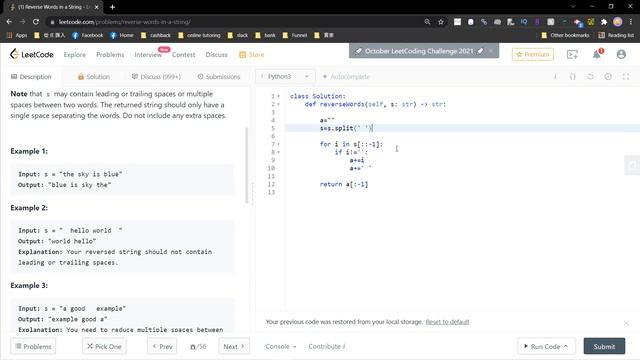Open the Facebook bookmark
Viewport: 640px width, 360px height.
point(87,36)
